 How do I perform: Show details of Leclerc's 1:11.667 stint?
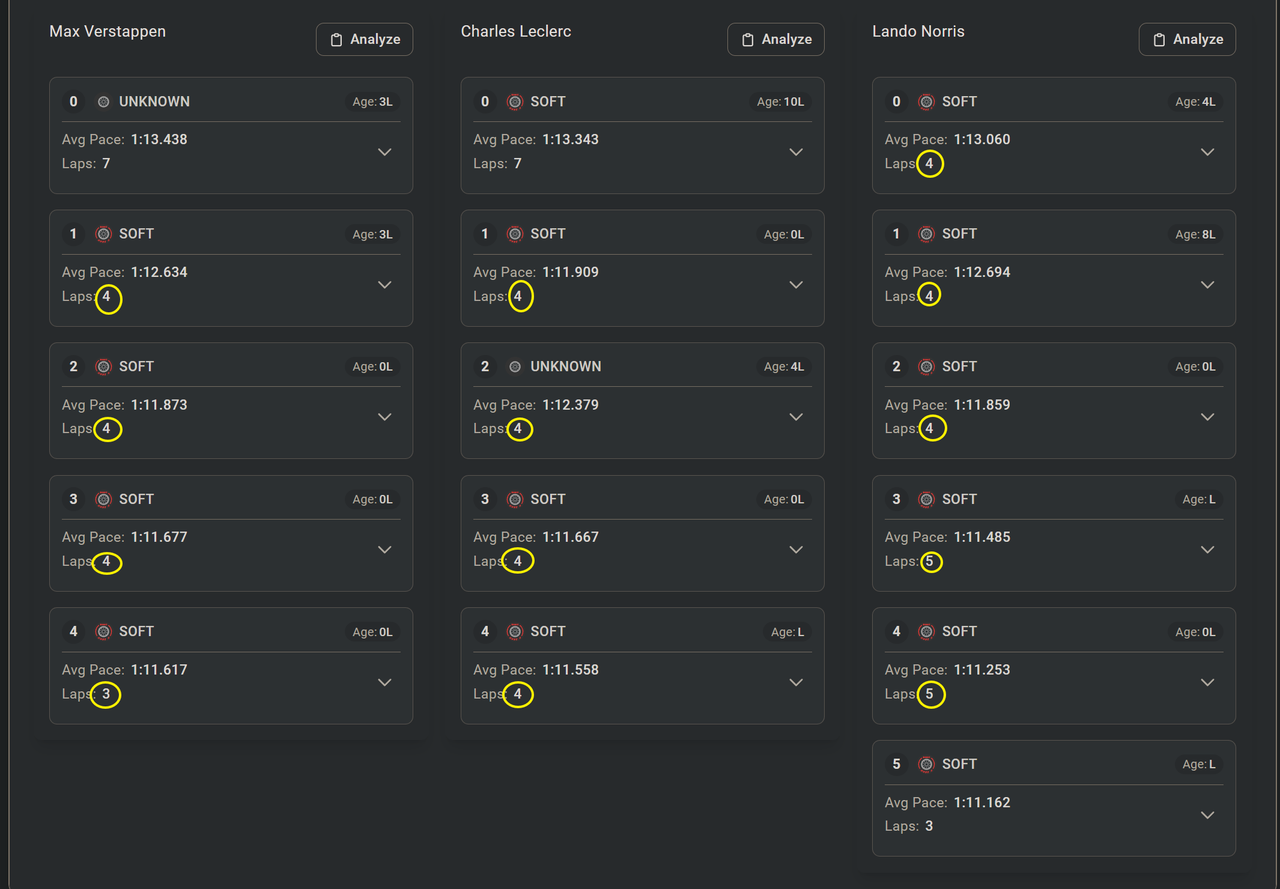point(796,549)
